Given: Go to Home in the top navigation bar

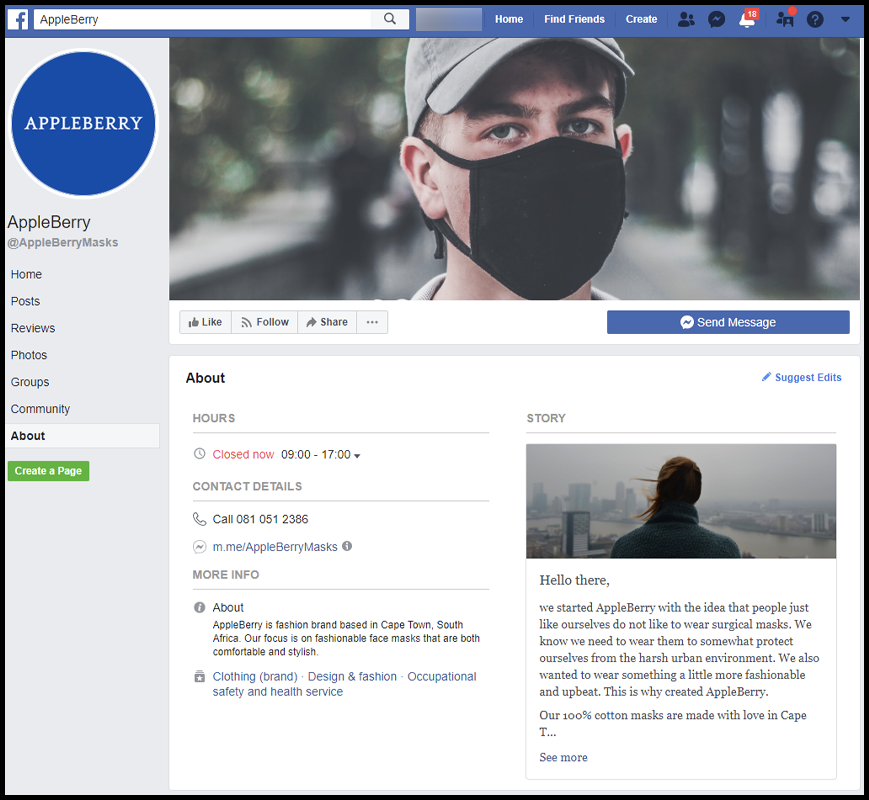Looking at the screenshot, I should click(x=509, y=19).
